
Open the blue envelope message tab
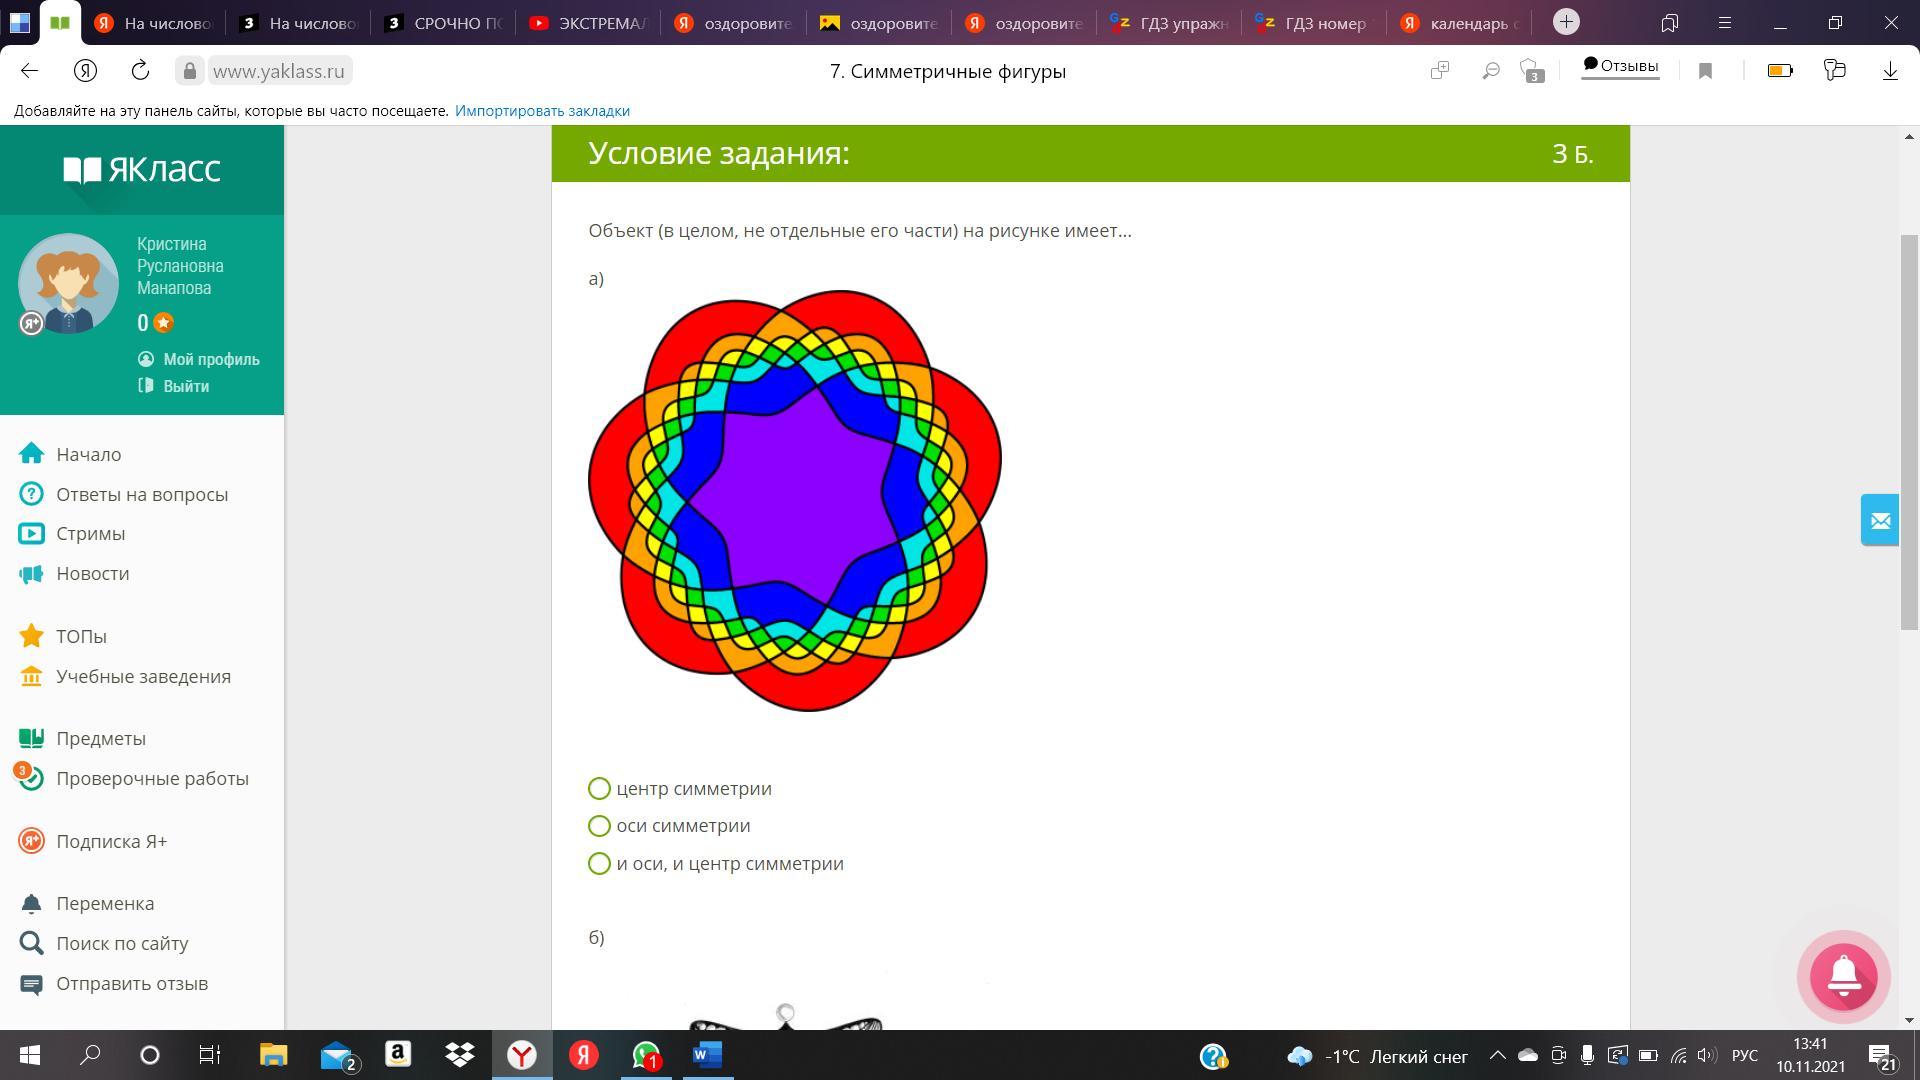click(1879, 520)
